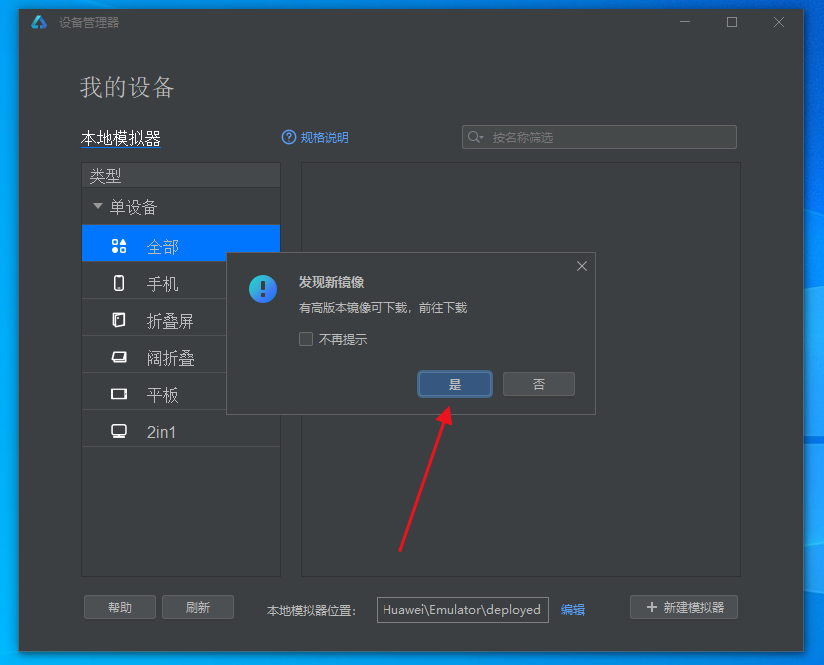The height and width of the screenshot is (665, 824).
Task: Collapse the 单设备 tree group
Action: point(98,207)
